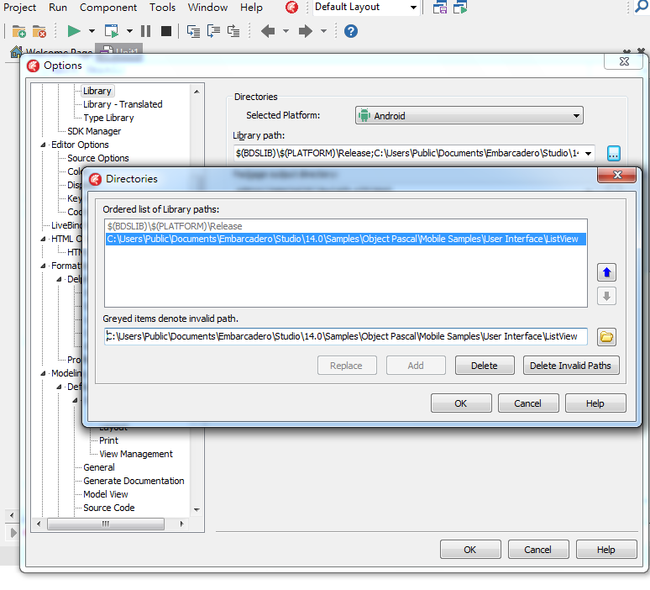Click the Set Debug Desktop icon
This screenshot has width=650, height=590.
(x=460, y=7)
